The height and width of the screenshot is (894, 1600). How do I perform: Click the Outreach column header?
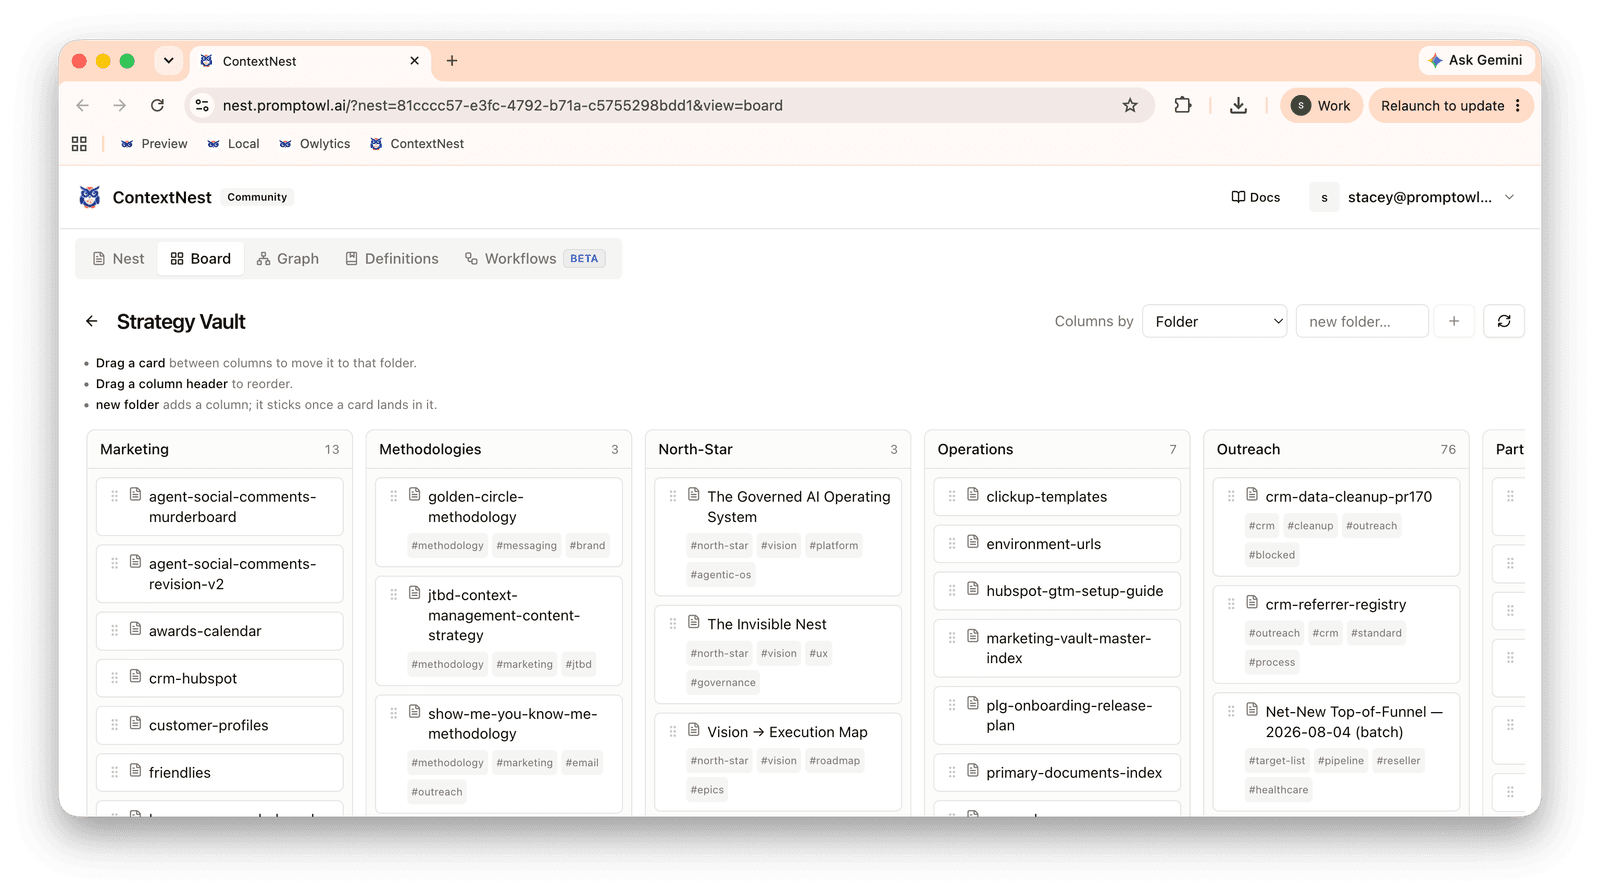click(1336, 449)
